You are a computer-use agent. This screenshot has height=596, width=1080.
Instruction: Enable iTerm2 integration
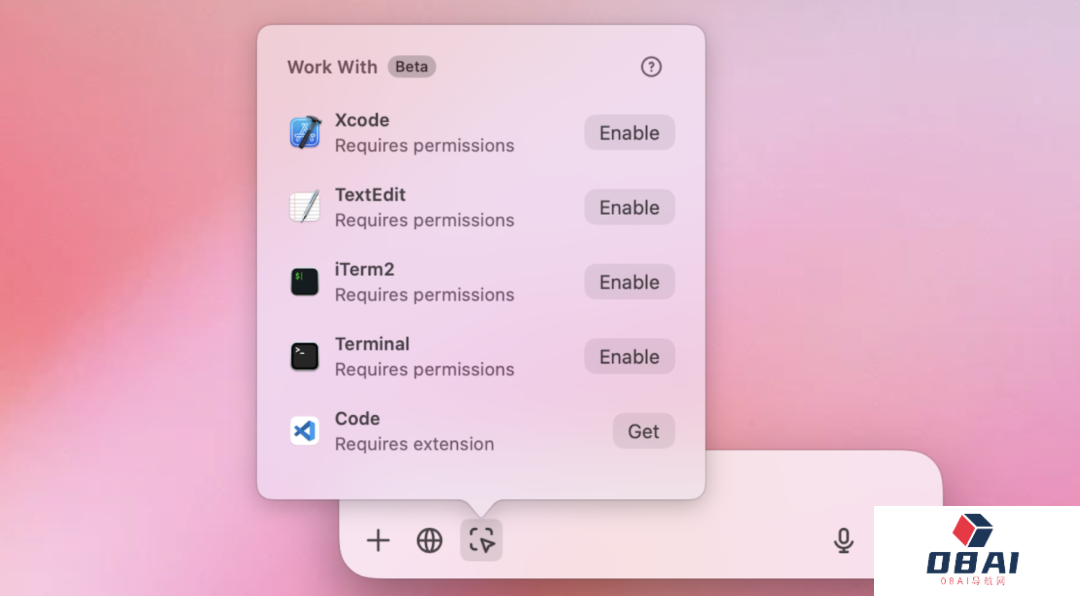[629, 282]
